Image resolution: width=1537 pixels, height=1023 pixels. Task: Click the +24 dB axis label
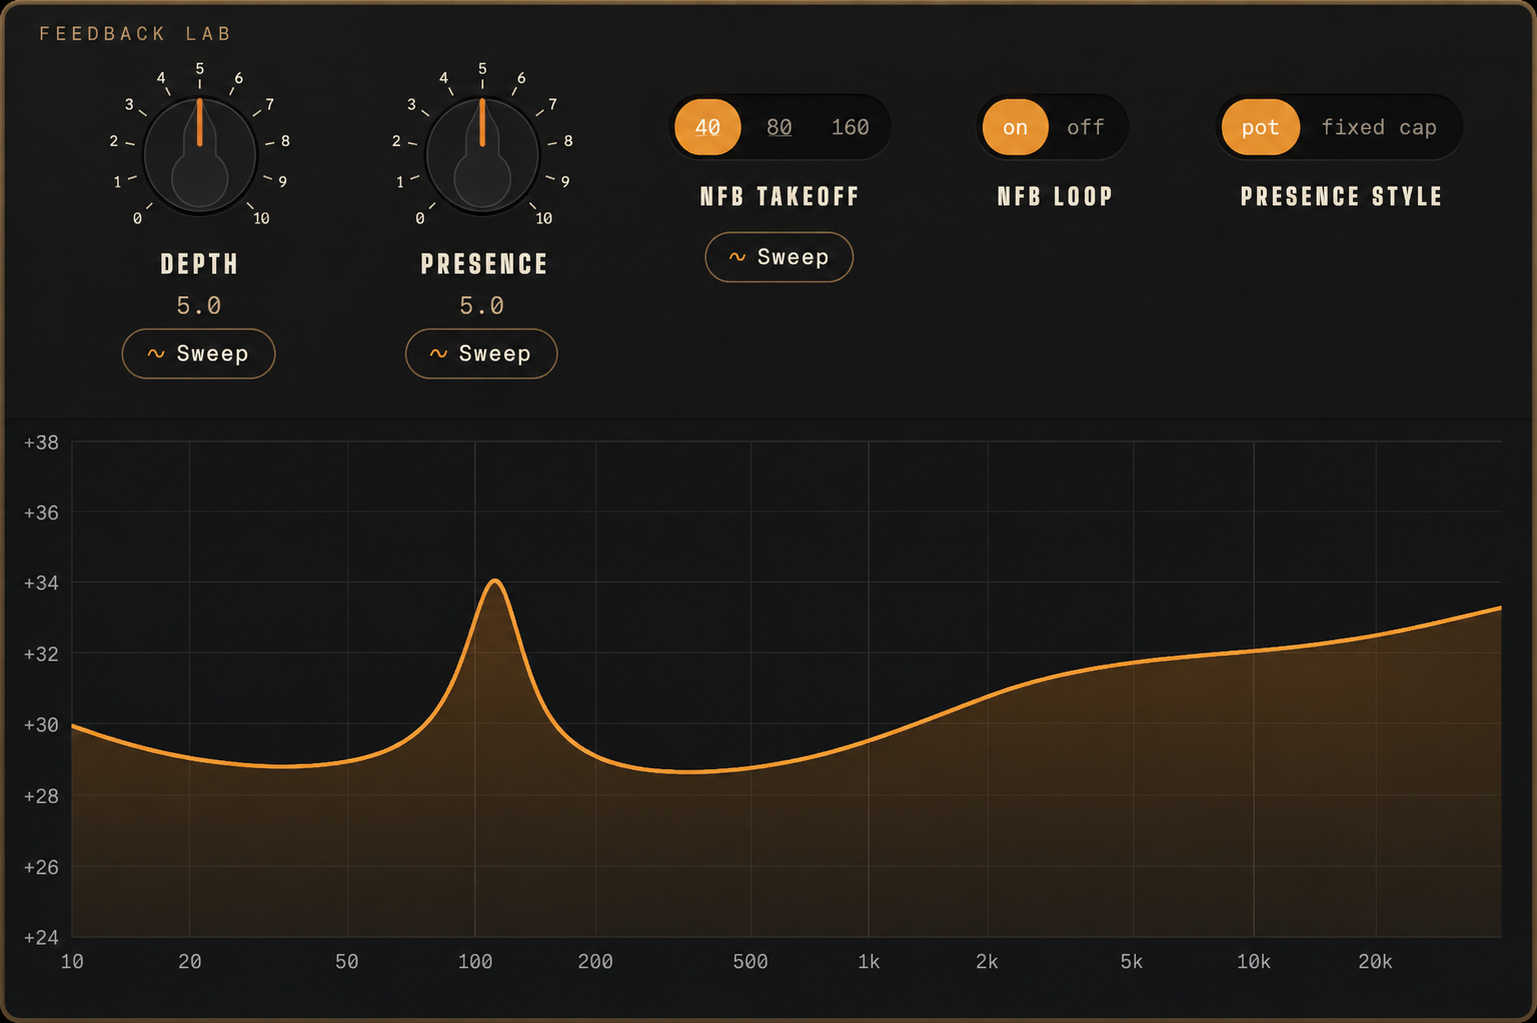41,938
